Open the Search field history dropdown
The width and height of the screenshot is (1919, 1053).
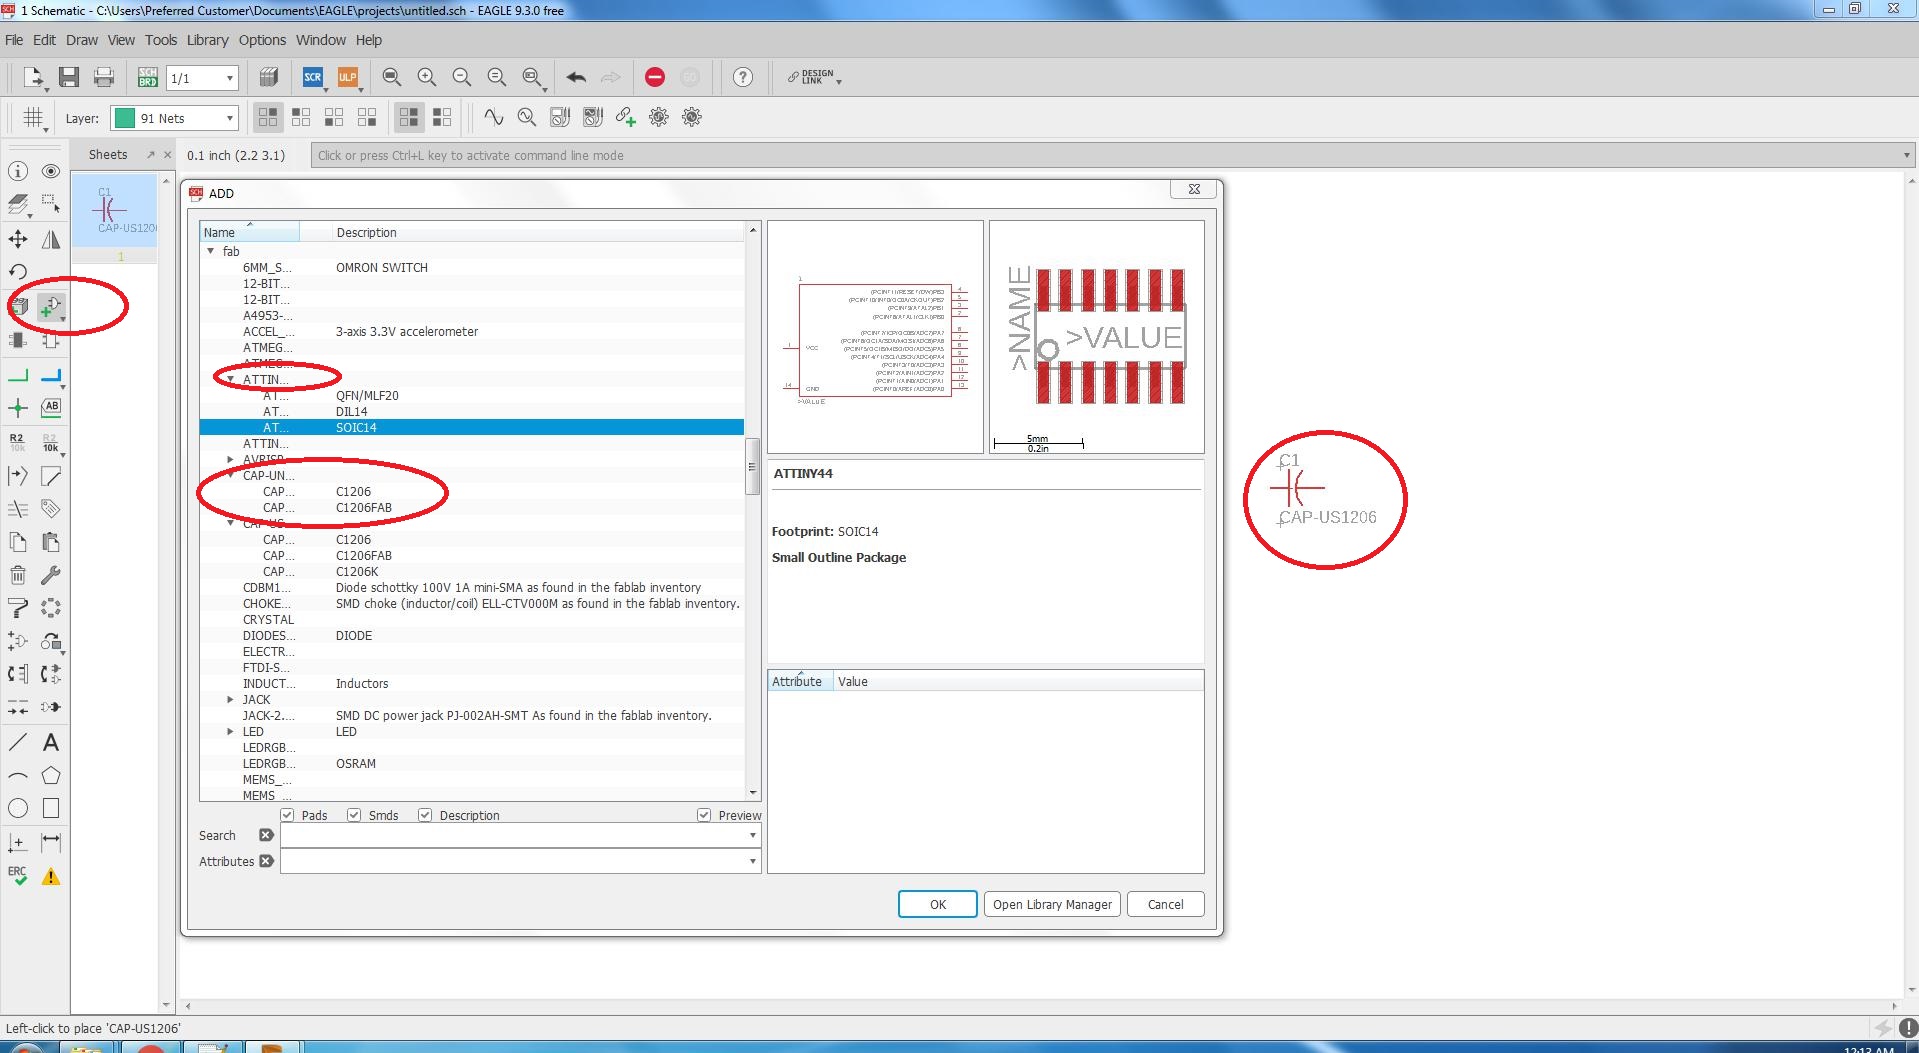pyautogui.click(x=752, y=835)
